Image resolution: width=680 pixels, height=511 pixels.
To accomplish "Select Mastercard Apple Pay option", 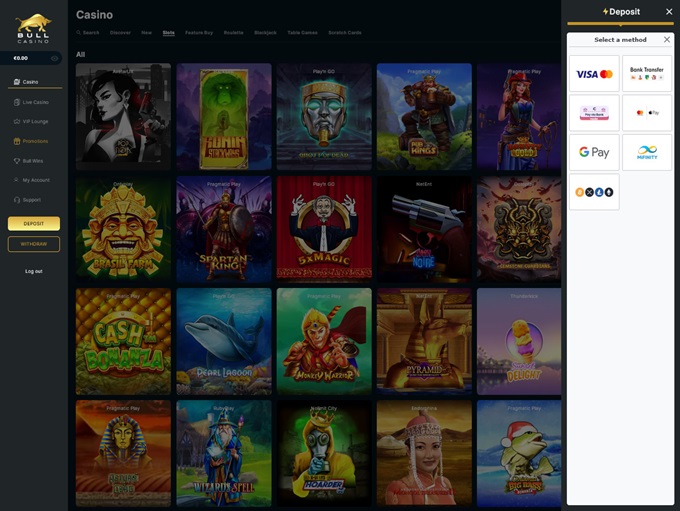I will [647, 113].
